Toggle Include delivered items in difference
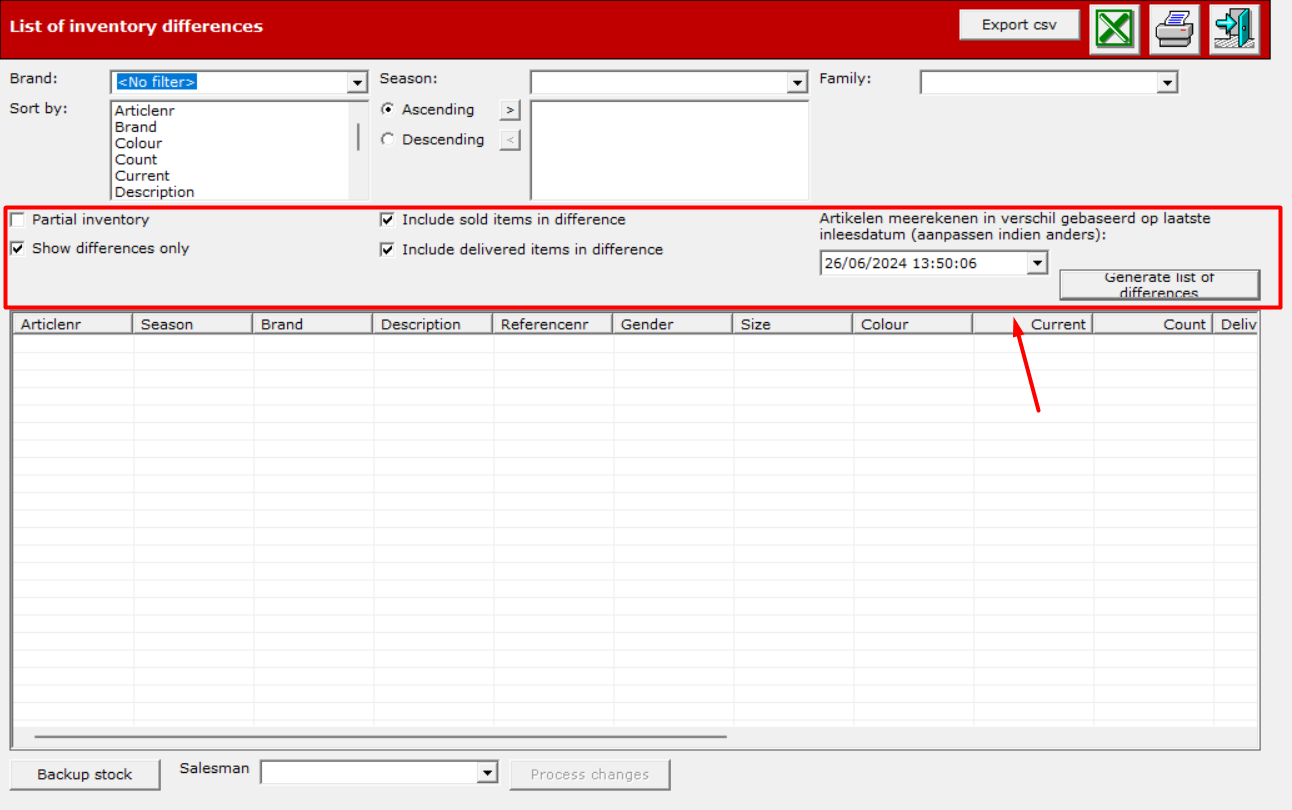Image resolution: width=1292 pixels, height=810 pixels. [388, 249]
